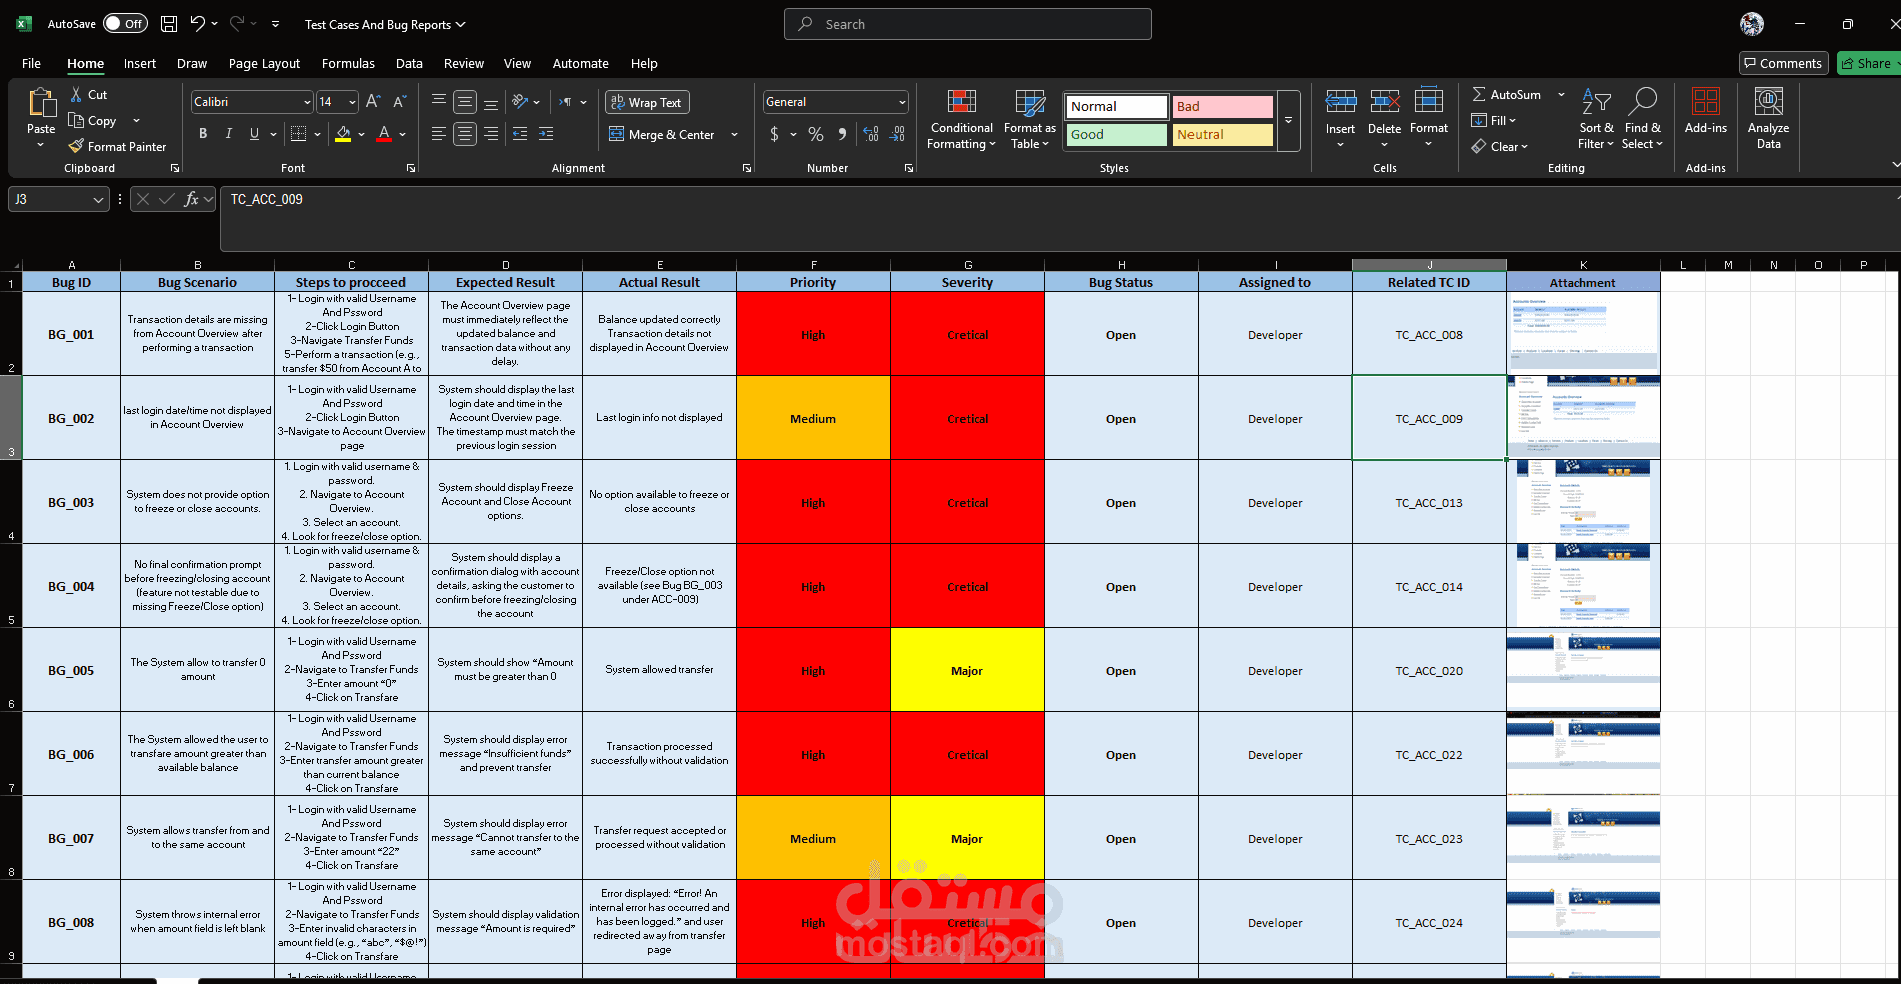Open Conditional Formatting icon
The width and height of the screenshot is (1901, 984).
pyautogui.click(x=962, y=102)
